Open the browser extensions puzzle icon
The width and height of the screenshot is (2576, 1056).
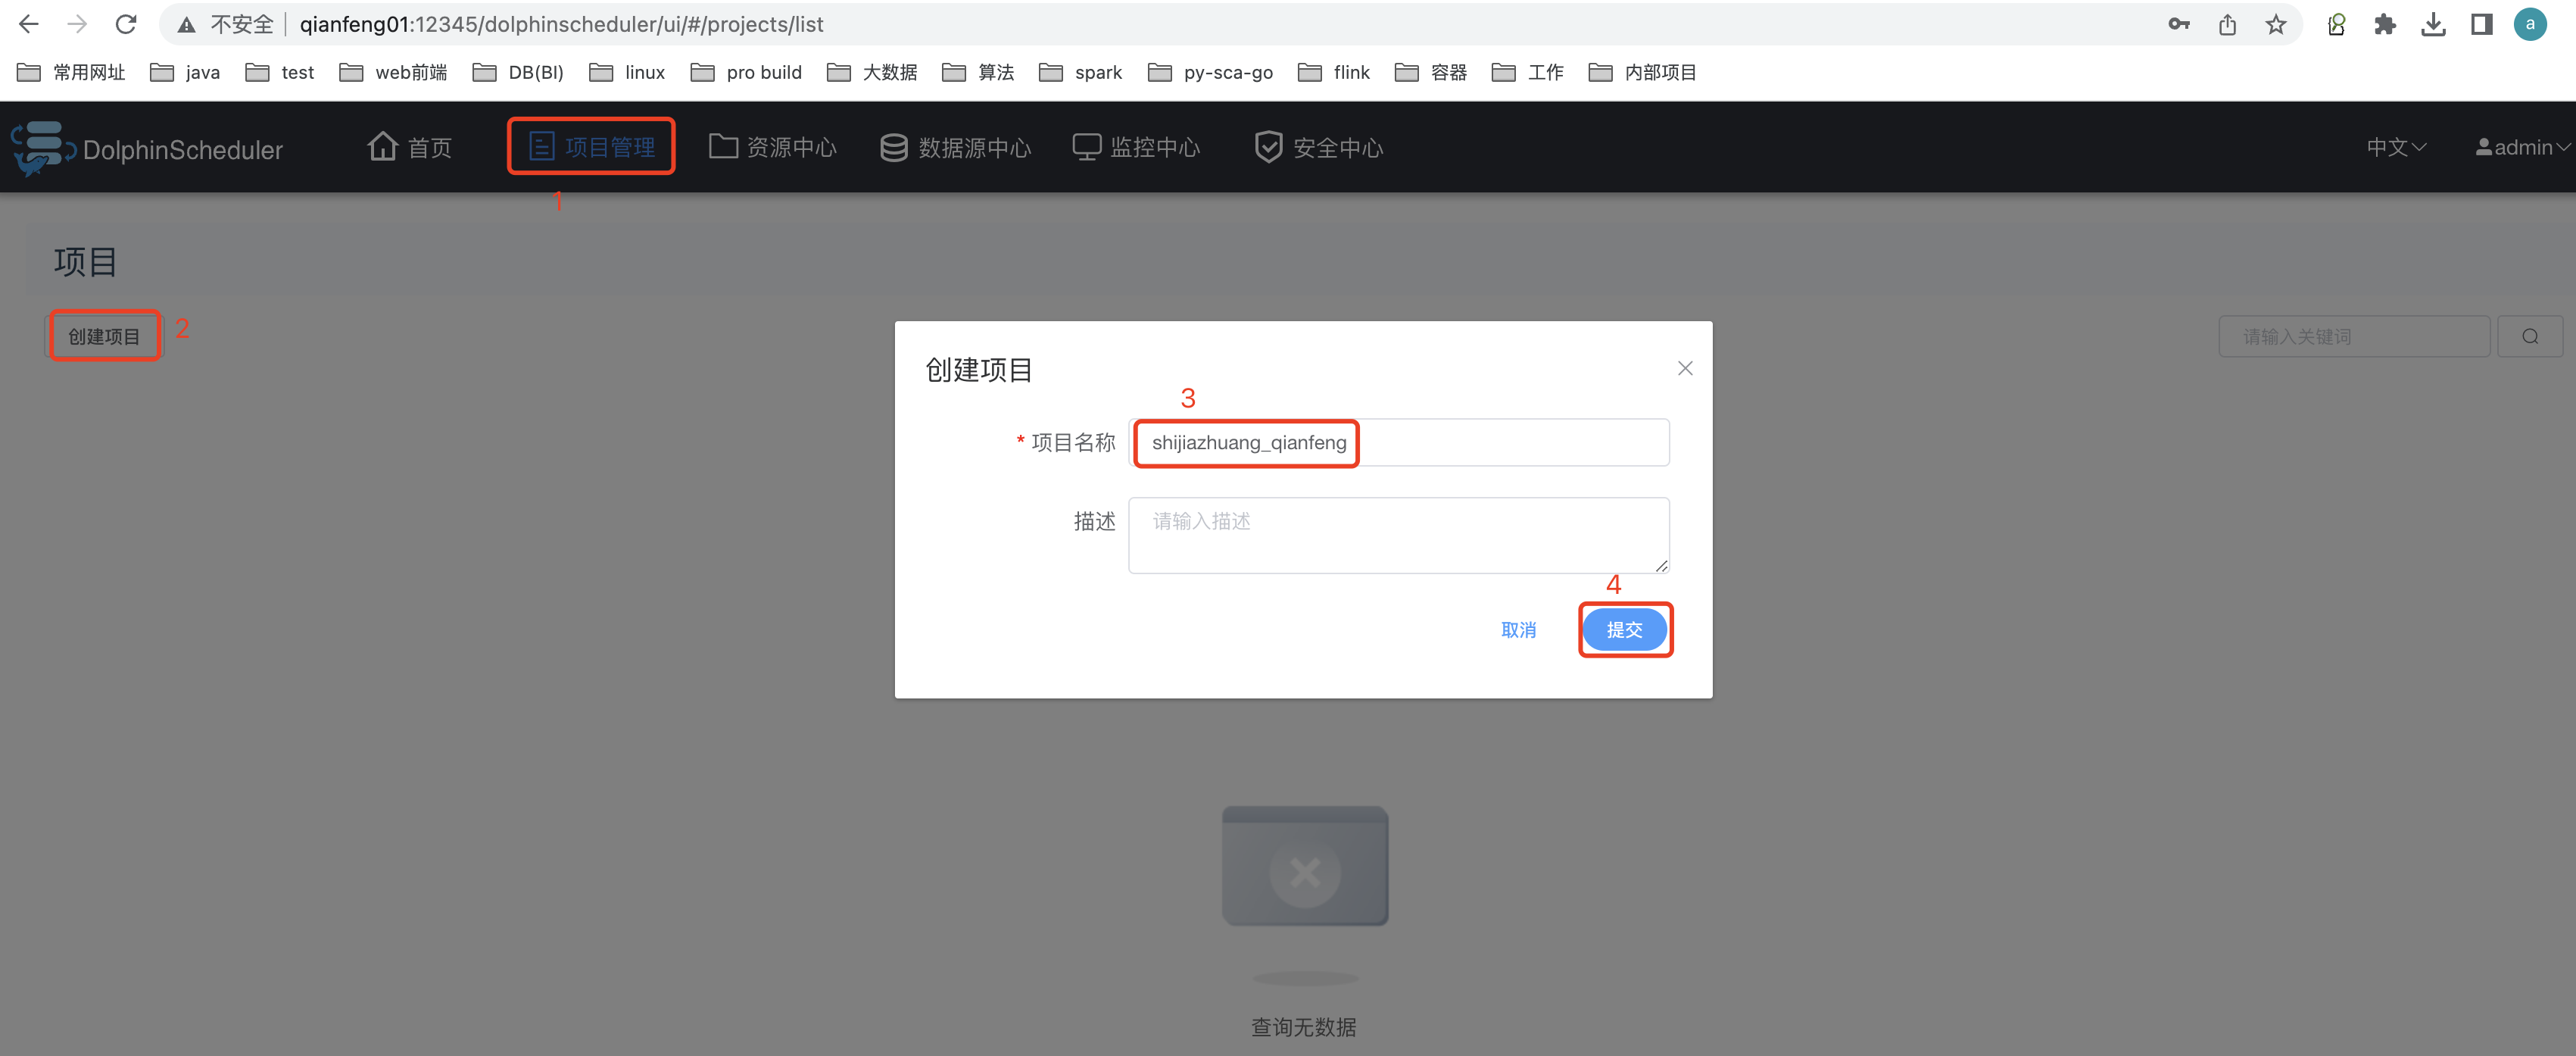tap(2384, 24)
